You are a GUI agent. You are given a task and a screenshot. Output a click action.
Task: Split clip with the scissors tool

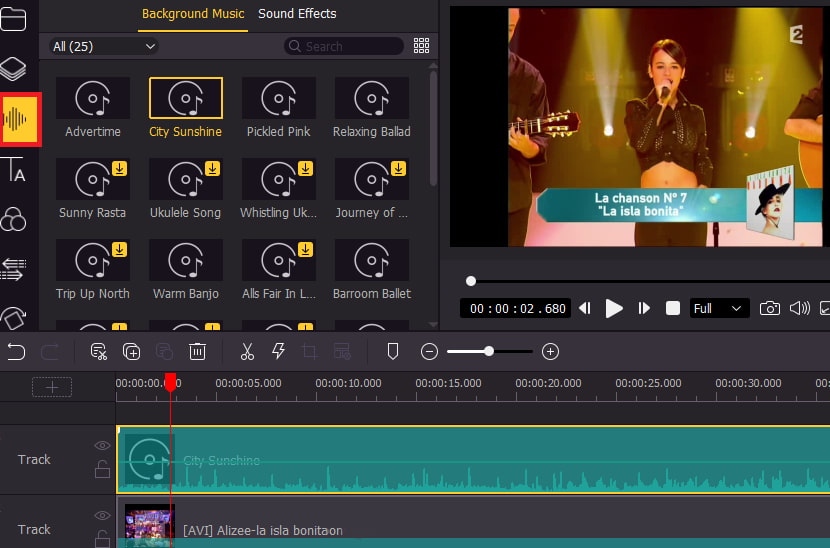[247, 352]
